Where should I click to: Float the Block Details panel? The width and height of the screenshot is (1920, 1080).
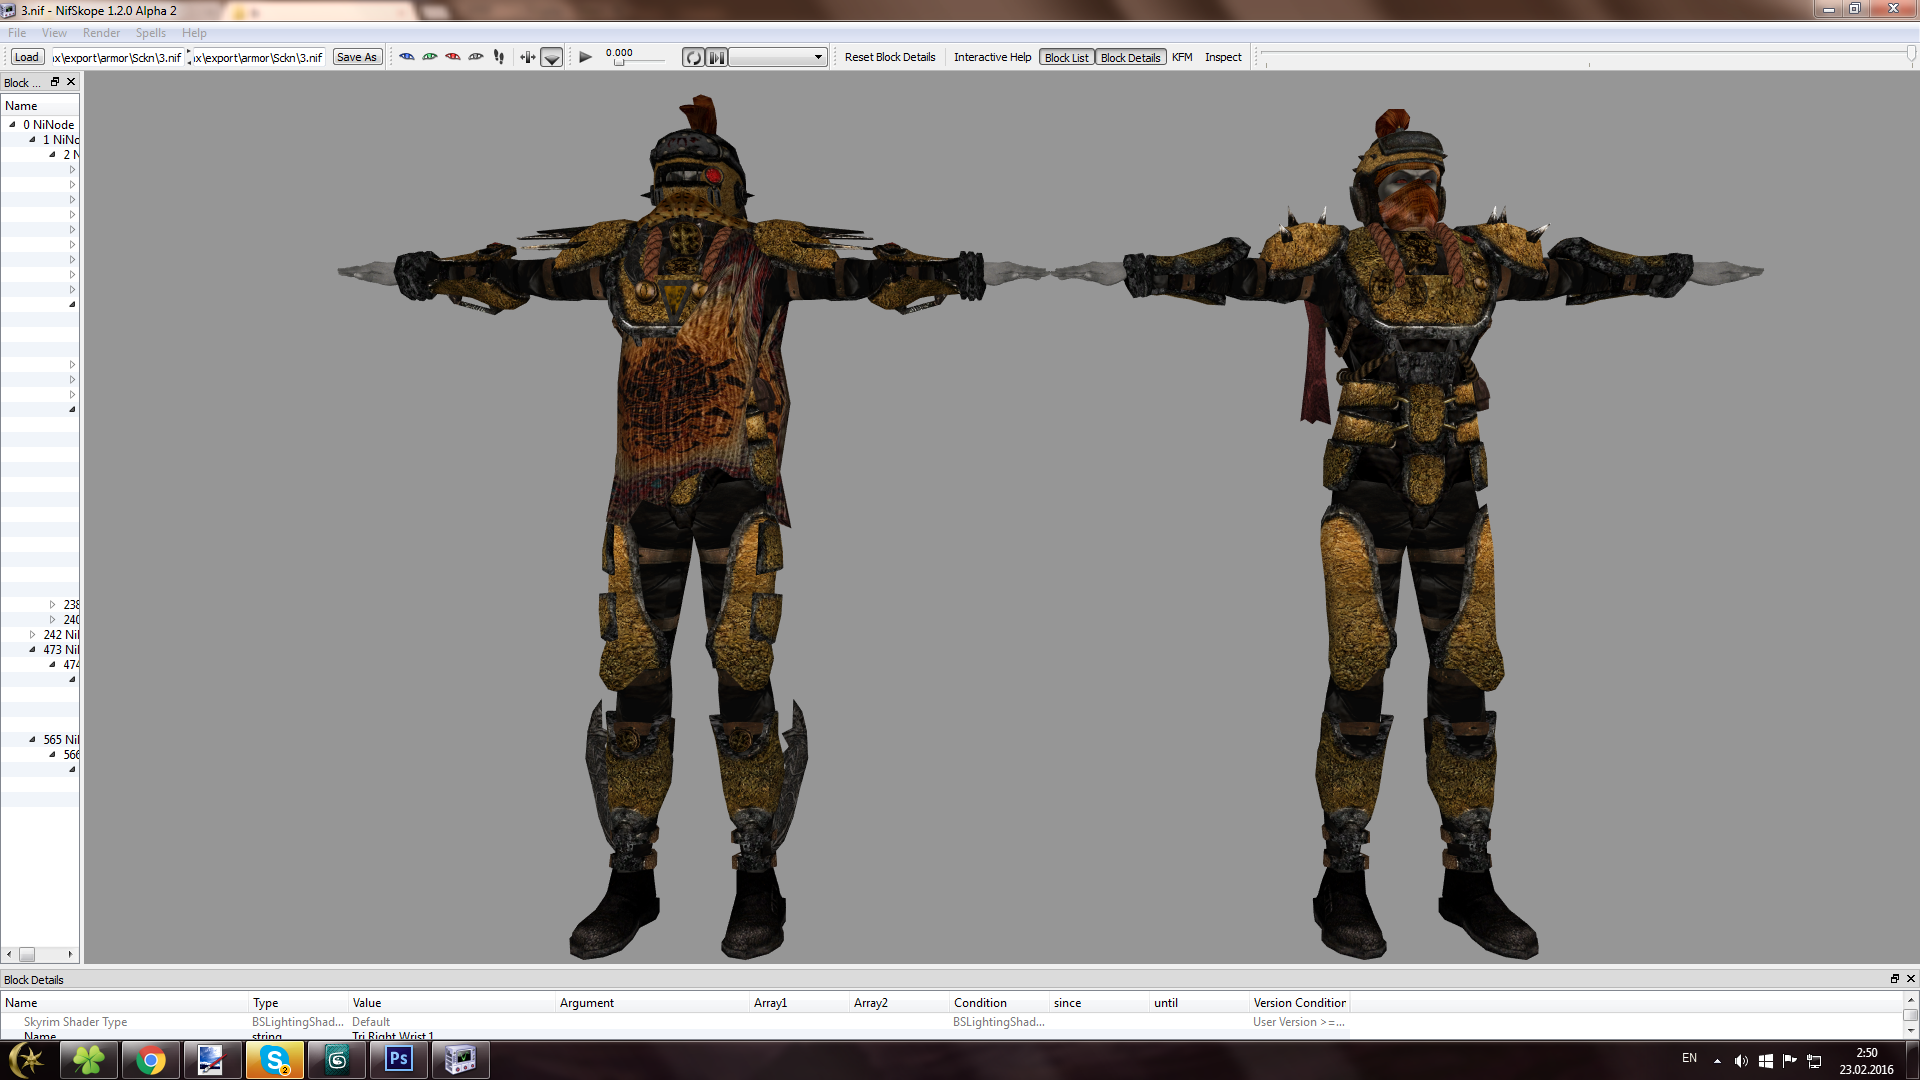tap(1894, 979)
